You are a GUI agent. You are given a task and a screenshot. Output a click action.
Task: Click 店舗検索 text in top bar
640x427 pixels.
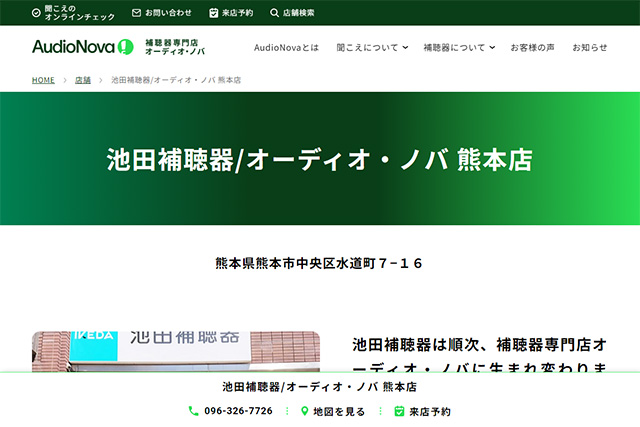pyautogui.click(x=298, y=13)
